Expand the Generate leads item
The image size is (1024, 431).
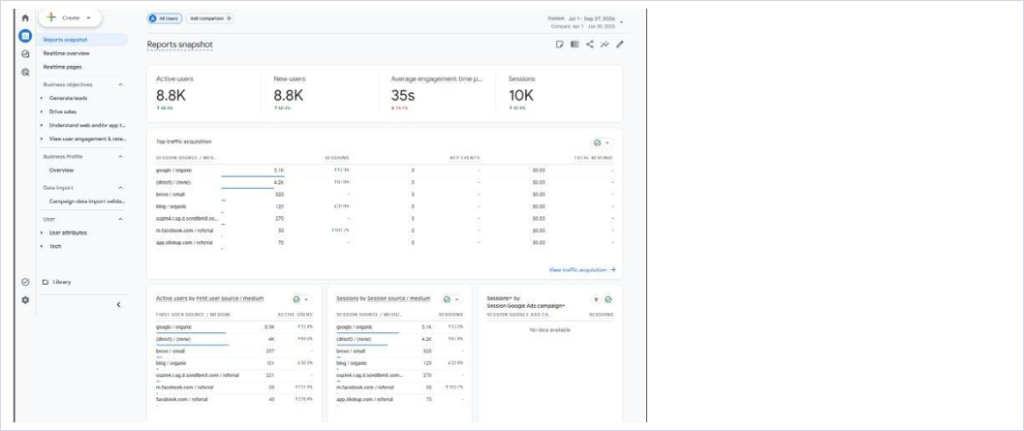coord(42,98)
